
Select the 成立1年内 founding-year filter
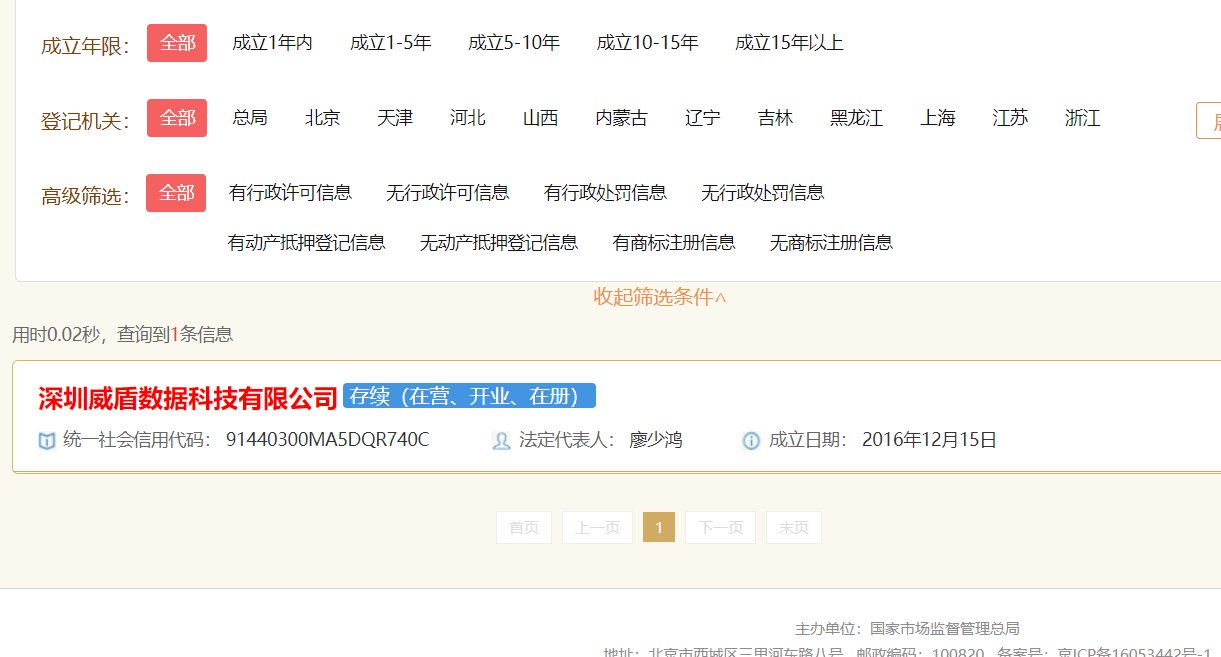[x=273, y=43]
